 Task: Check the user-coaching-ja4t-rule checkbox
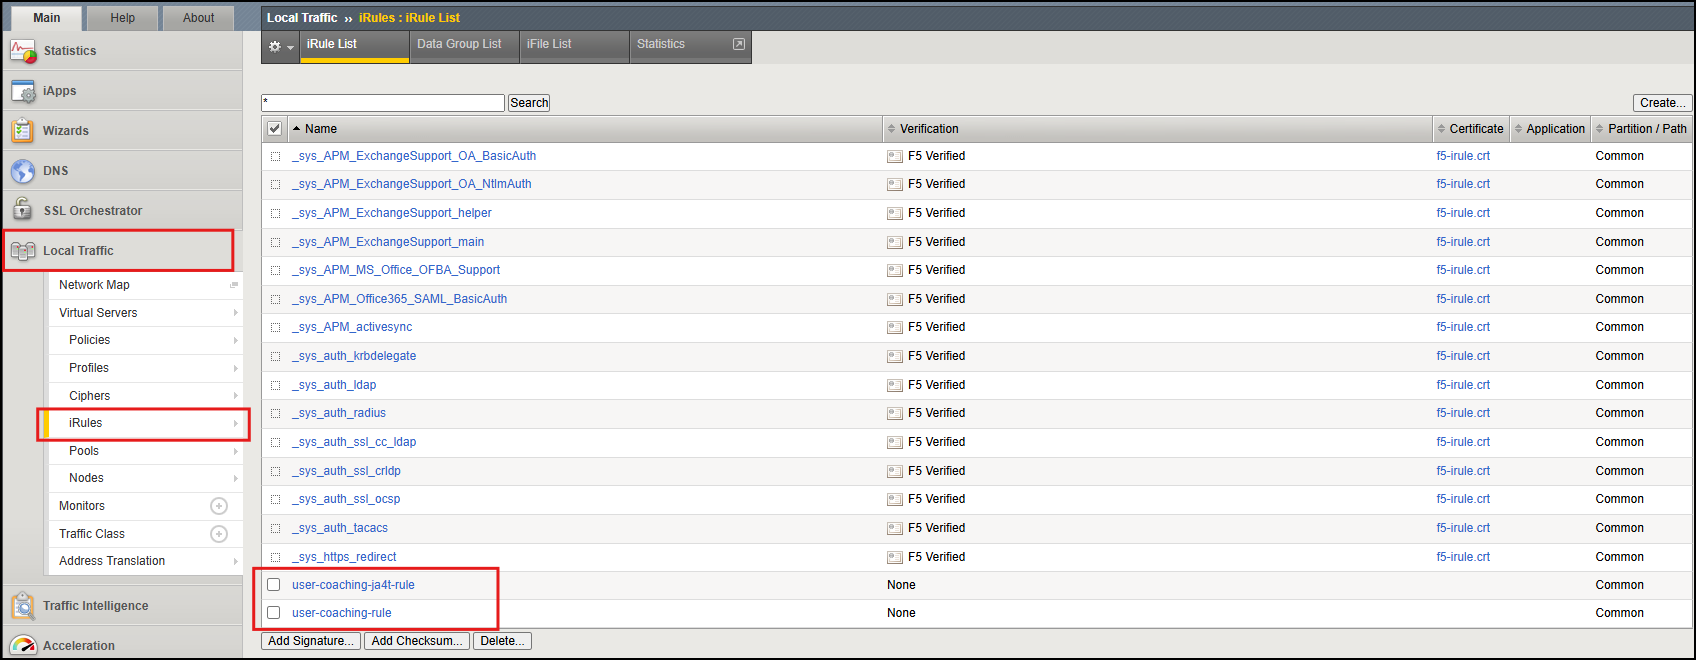click(x=274, y=585)
